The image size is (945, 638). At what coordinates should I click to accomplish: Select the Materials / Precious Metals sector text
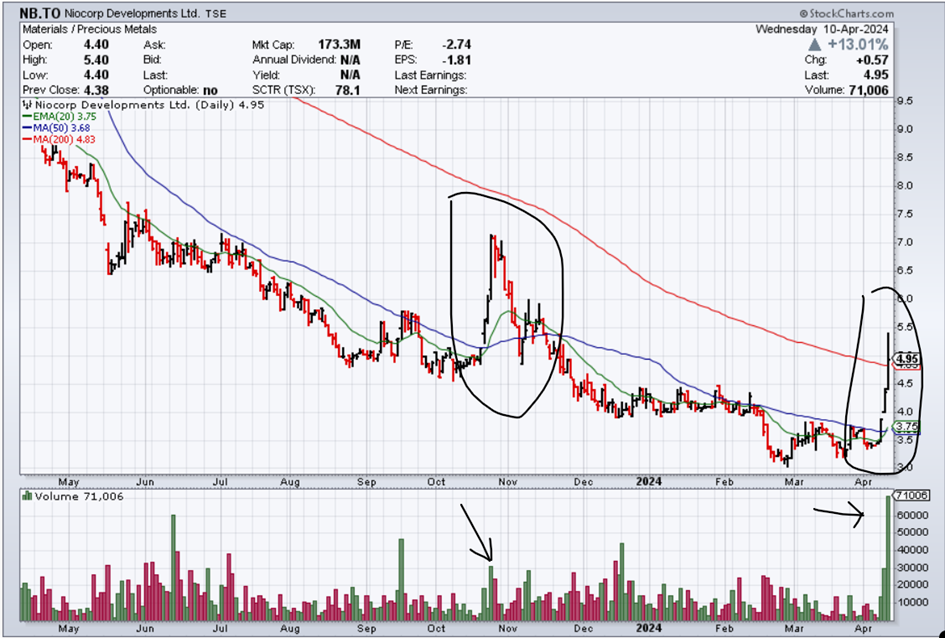(90, 29)
